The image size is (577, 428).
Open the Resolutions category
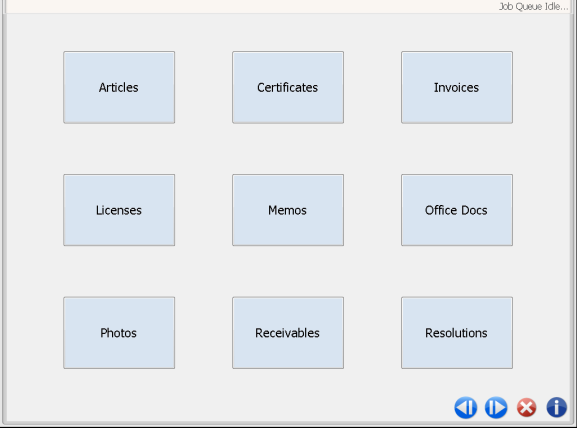pos(457,333)
